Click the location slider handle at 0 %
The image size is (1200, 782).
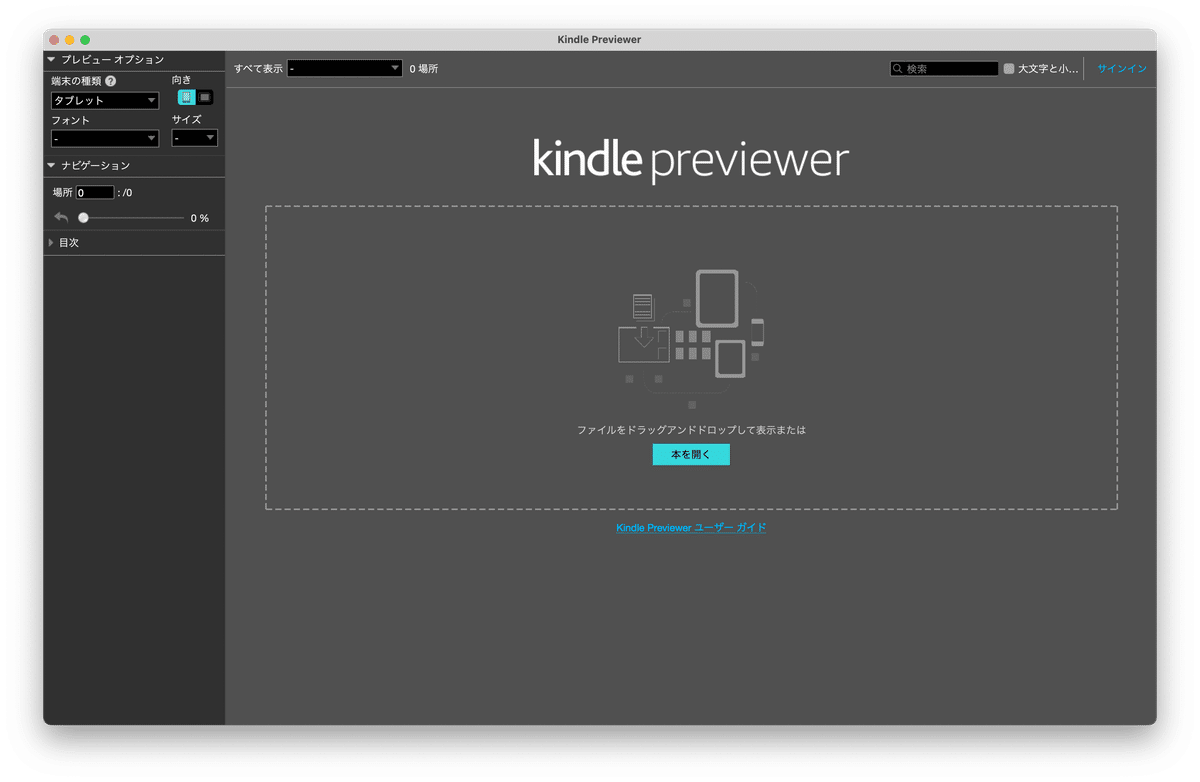click(x=84, y=217)
